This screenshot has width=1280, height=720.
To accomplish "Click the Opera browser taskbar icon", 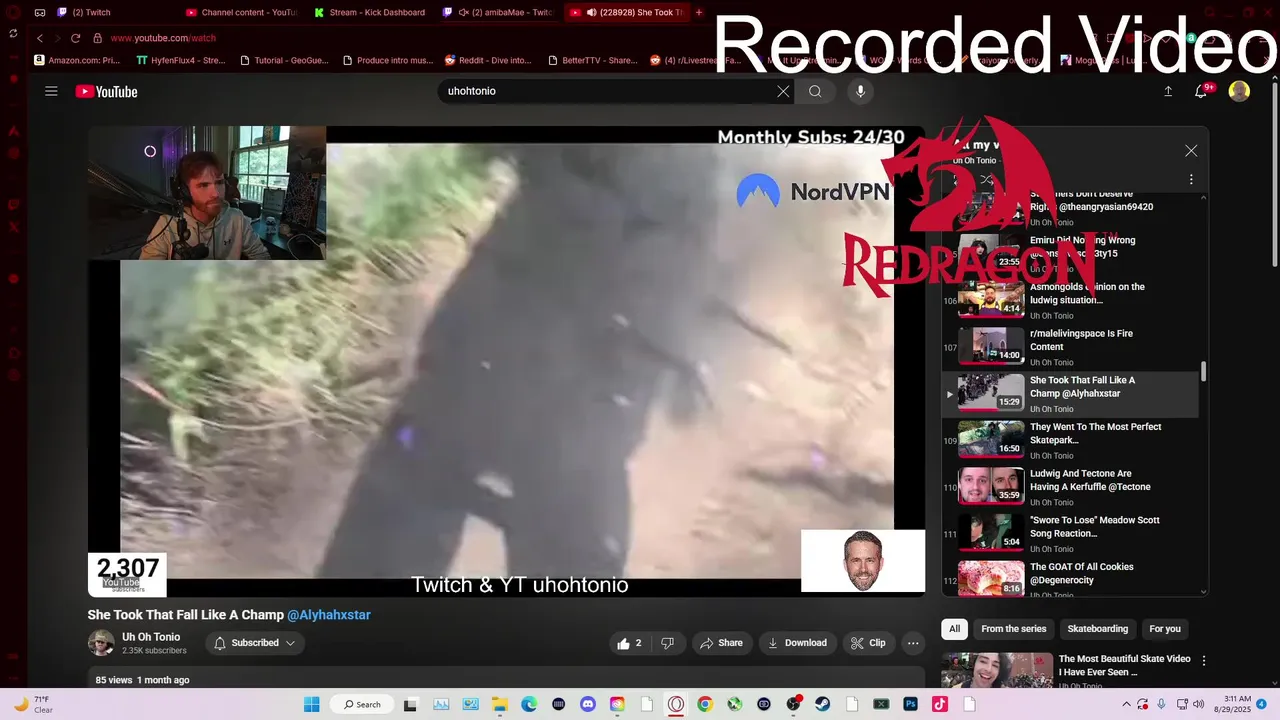I will pos(676,704).
